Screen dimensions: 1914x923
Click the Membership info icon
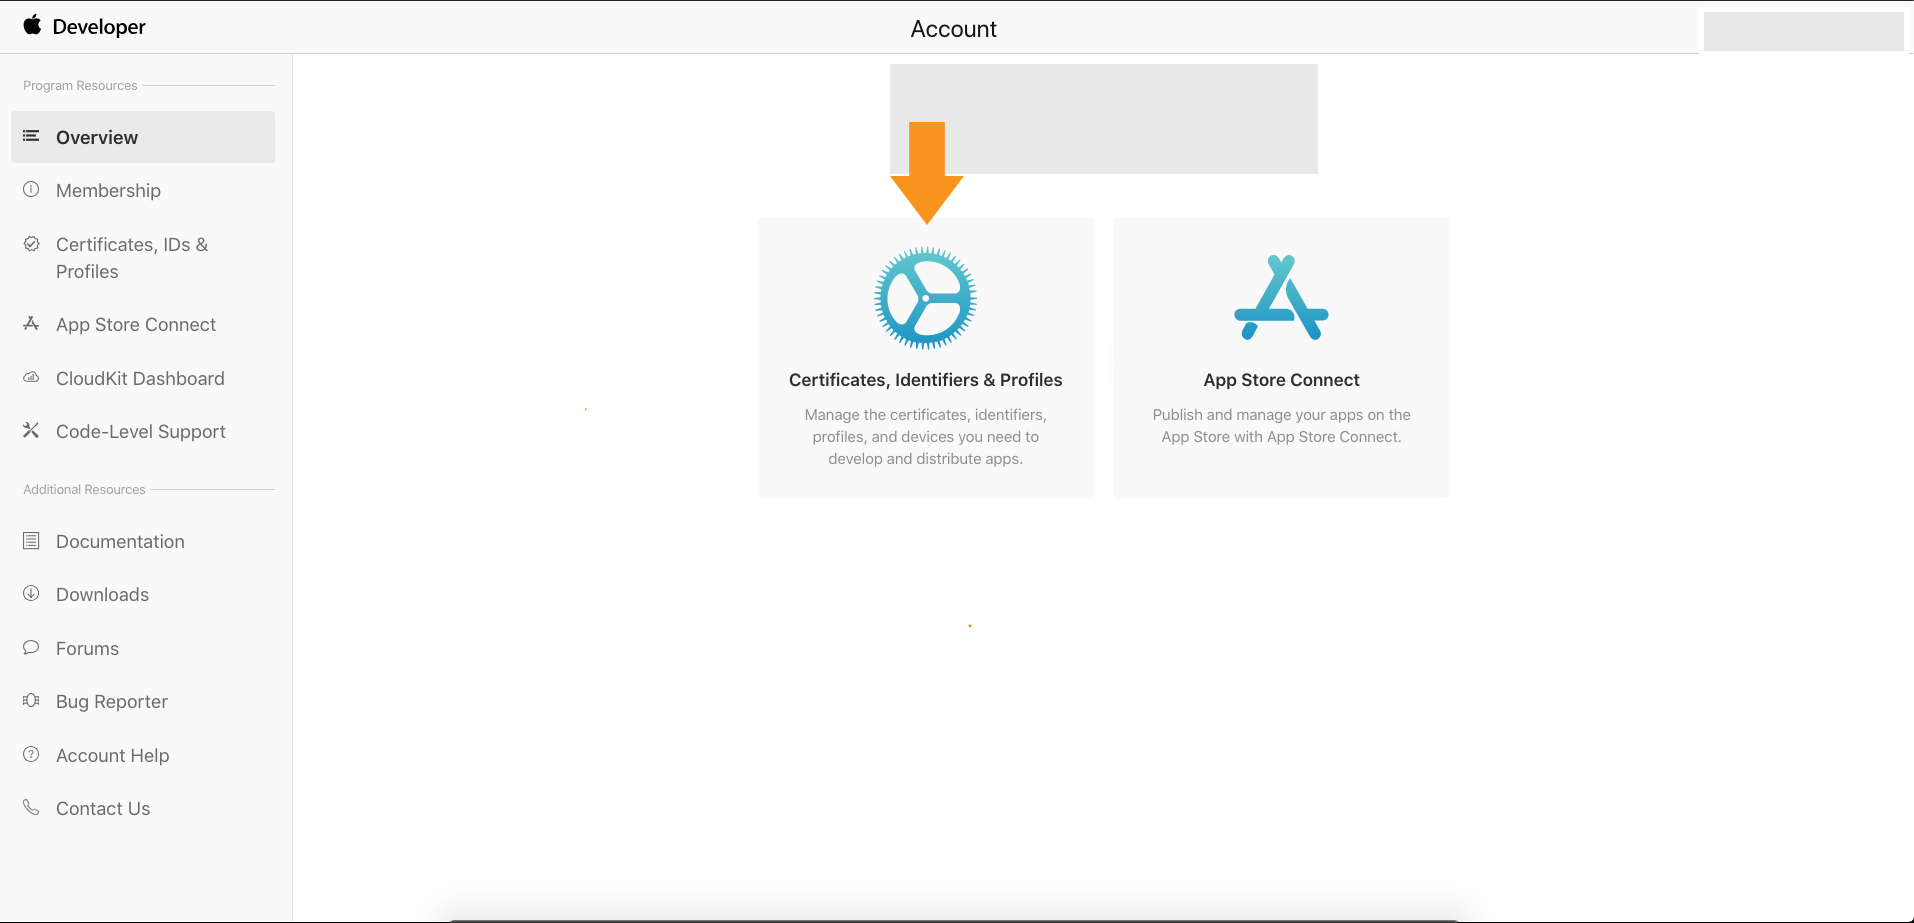pyautogui.click(x=31, y=189)
